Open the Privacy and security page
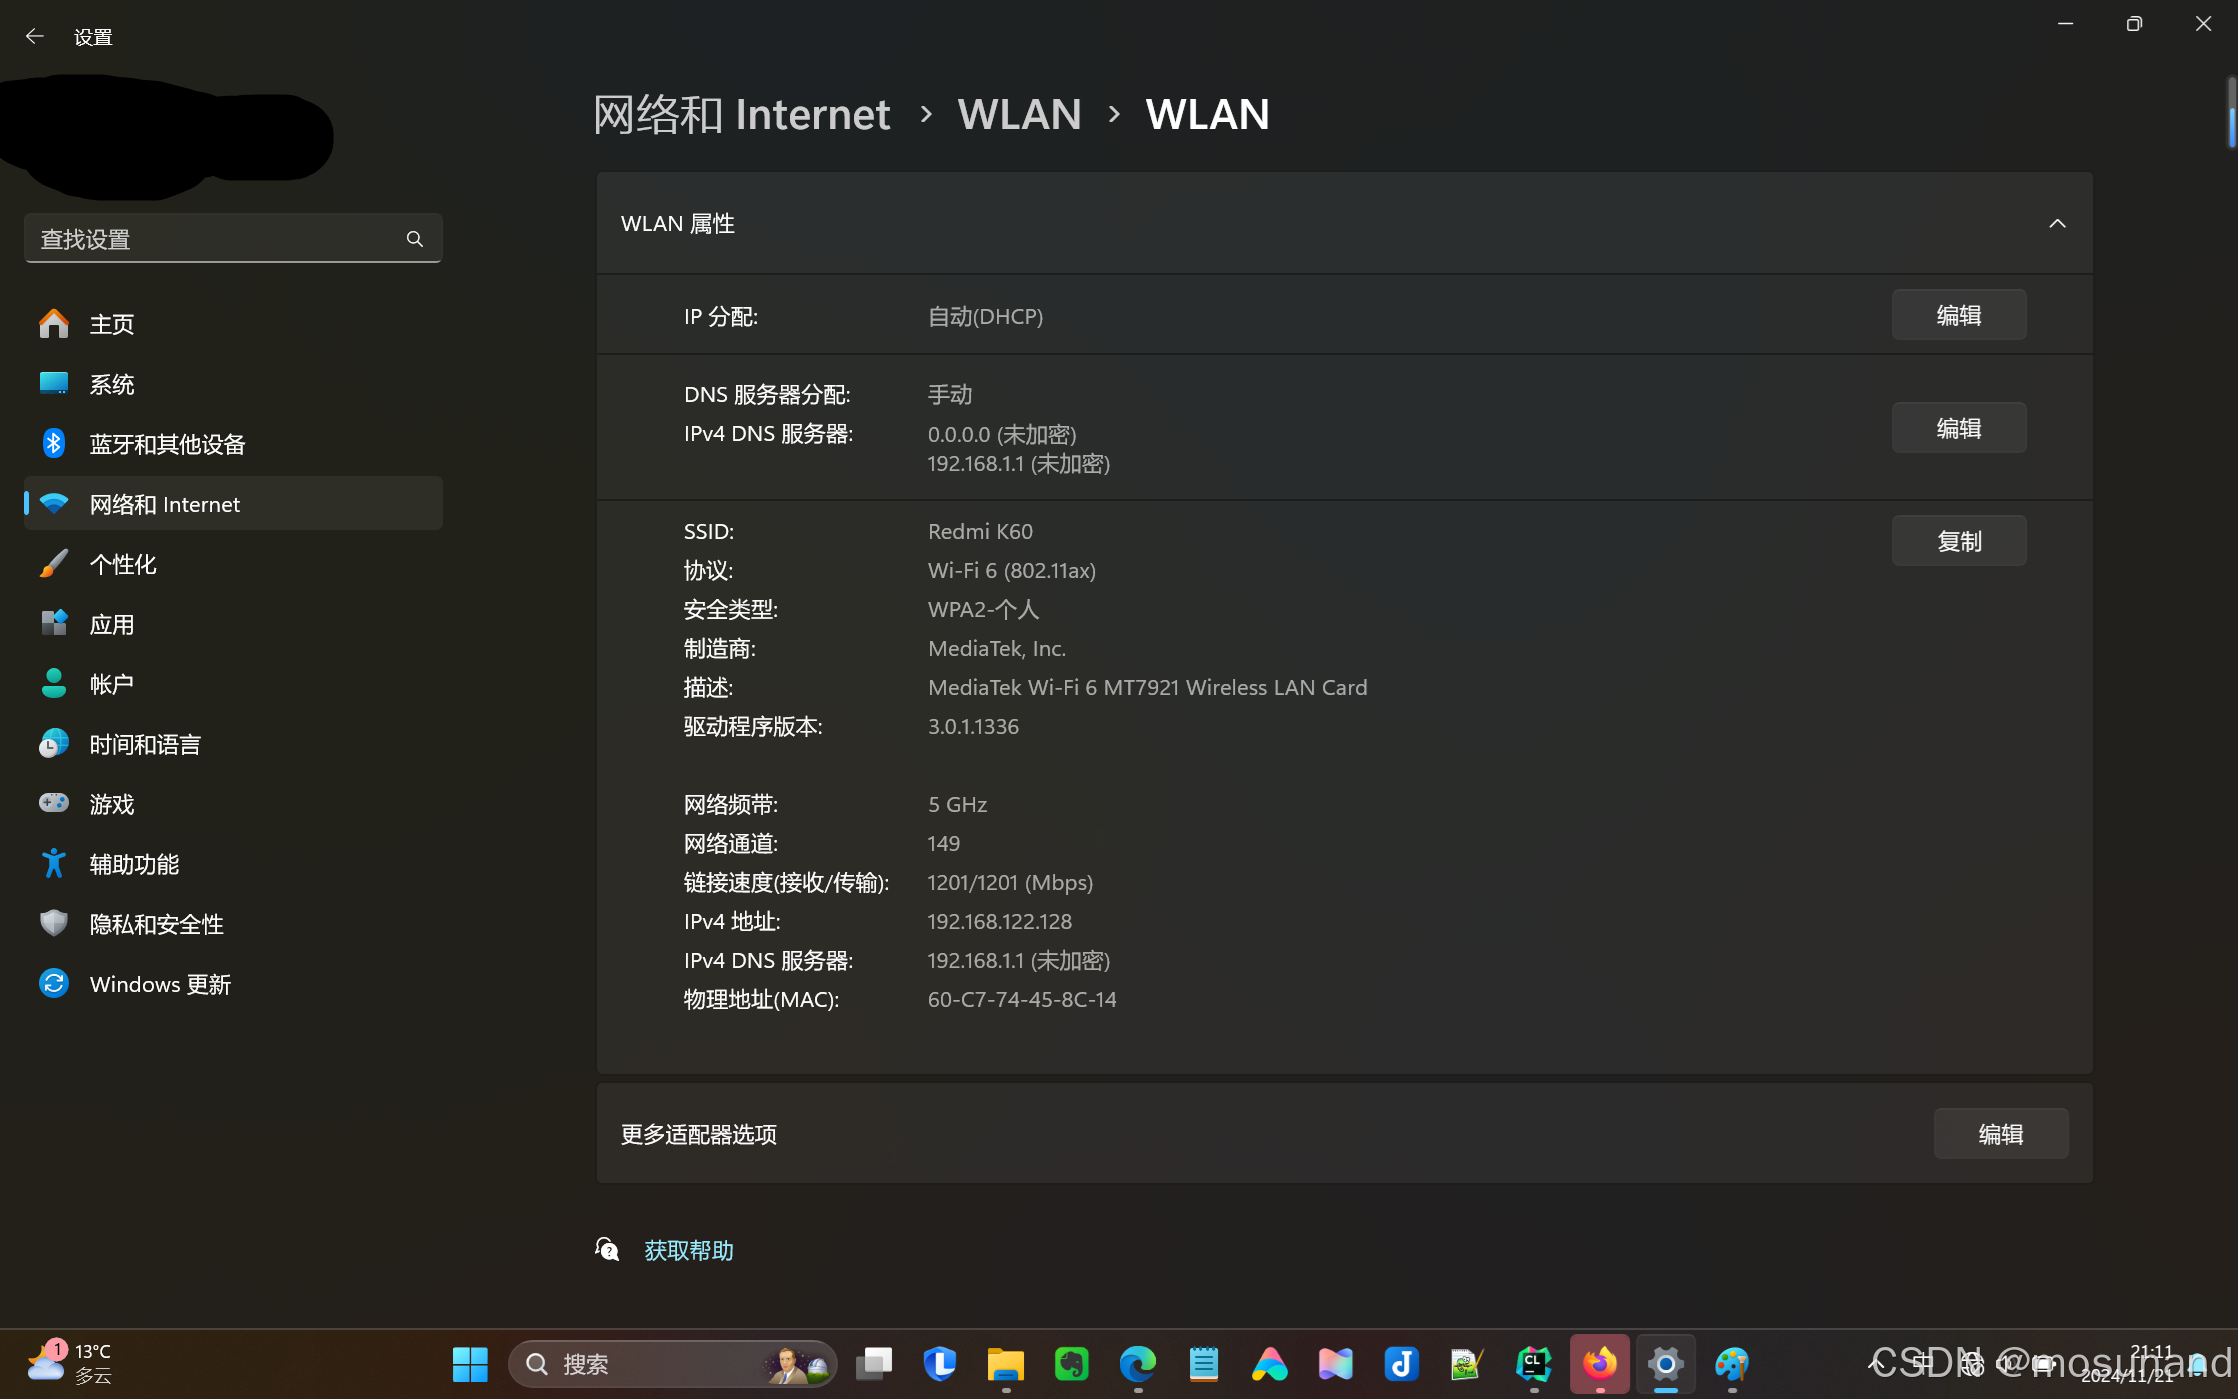 pyautogui.click(x=156, y=924)
